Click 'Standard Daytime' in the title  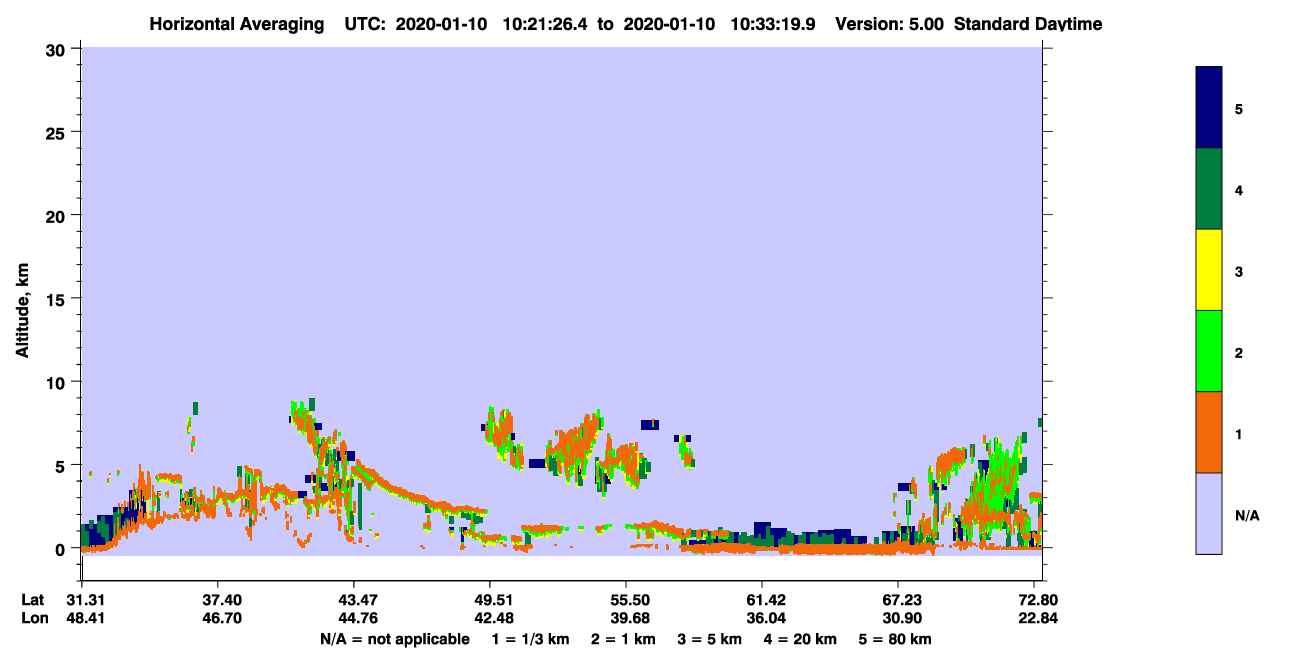pos(1028,24)
